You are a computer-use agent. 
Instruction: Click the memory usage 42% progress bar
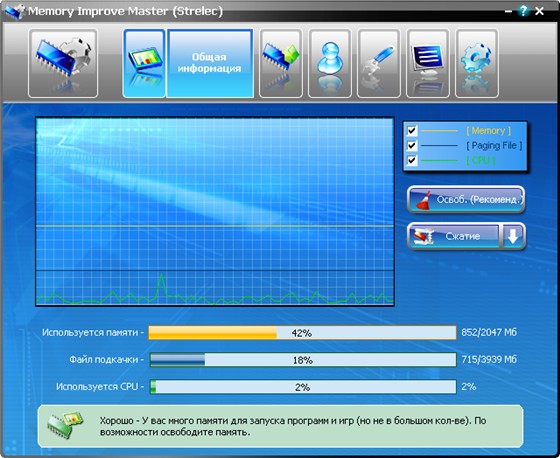coord(302,333)
